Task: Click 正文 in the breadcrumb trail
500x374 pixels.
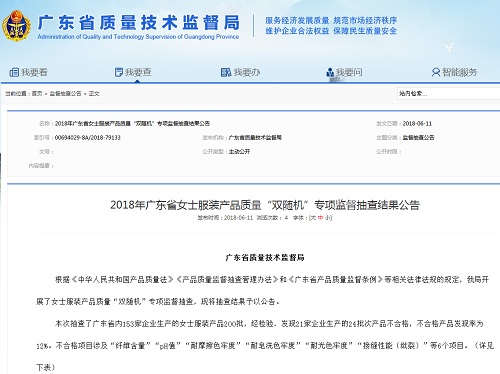Action: 94,94
